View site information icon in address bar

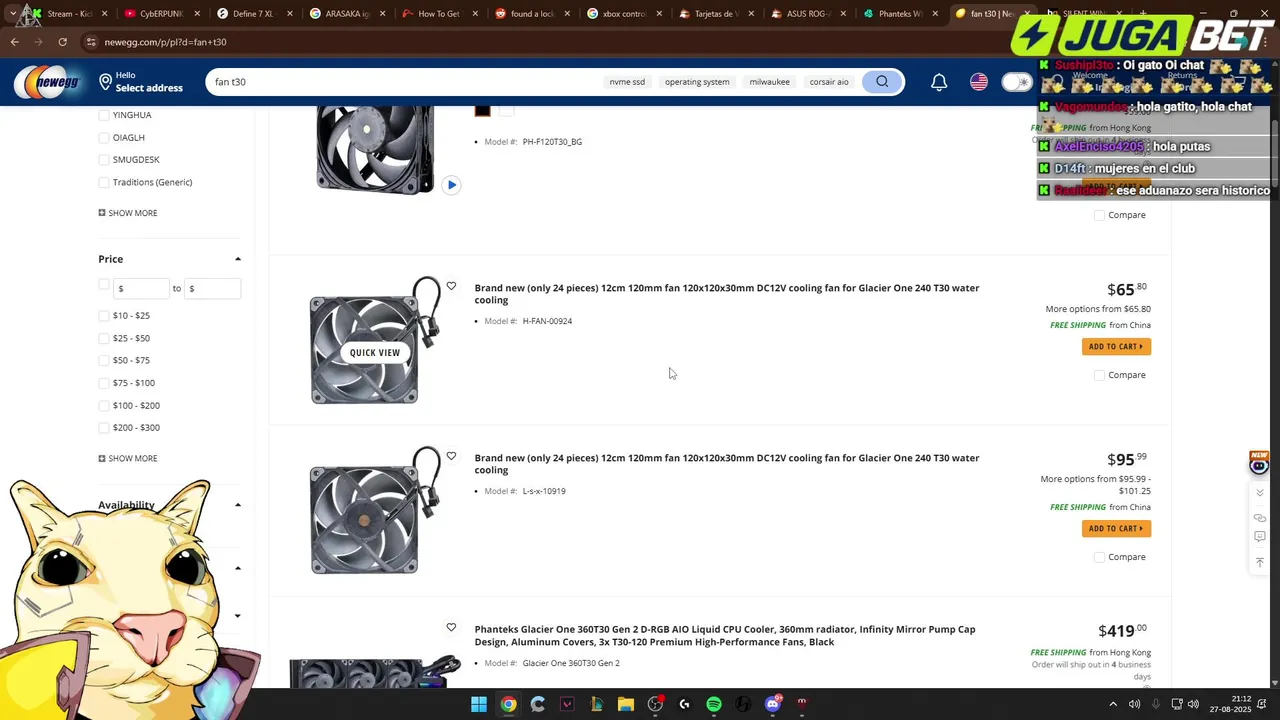(90, 42)
